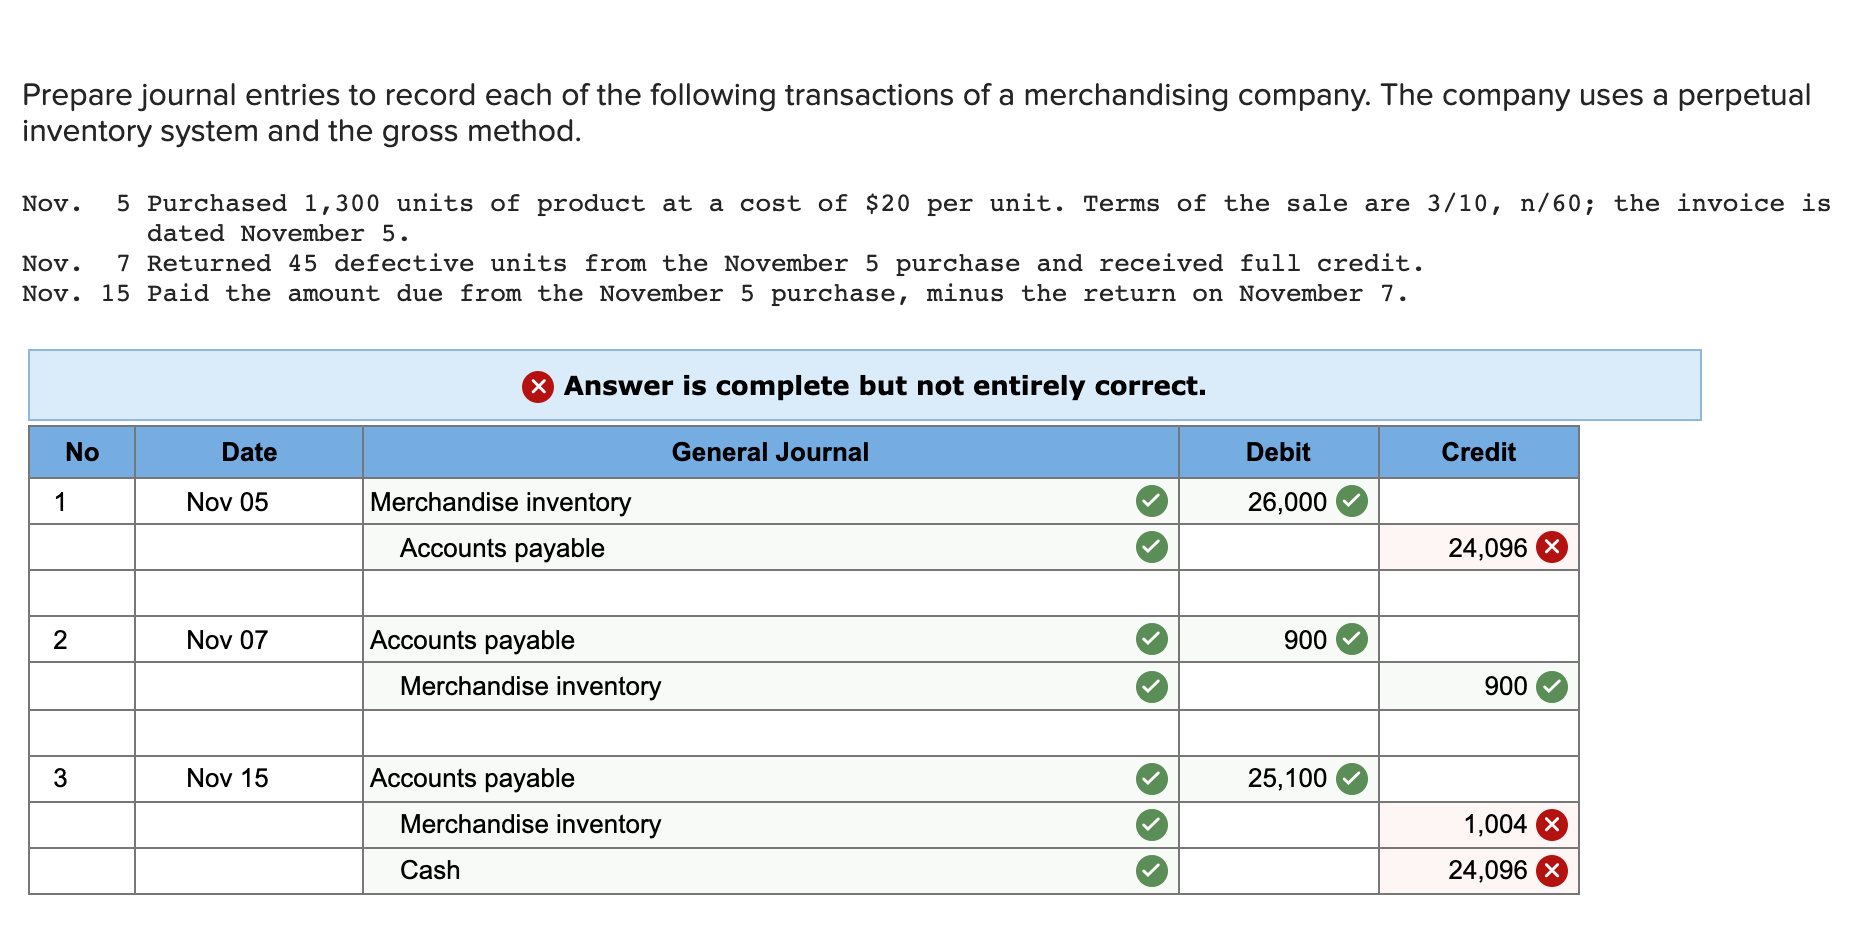Click green checkmark on the Cash account row
The width and height of the screenshot is (1864, 935).
(x=1152, y=871)
